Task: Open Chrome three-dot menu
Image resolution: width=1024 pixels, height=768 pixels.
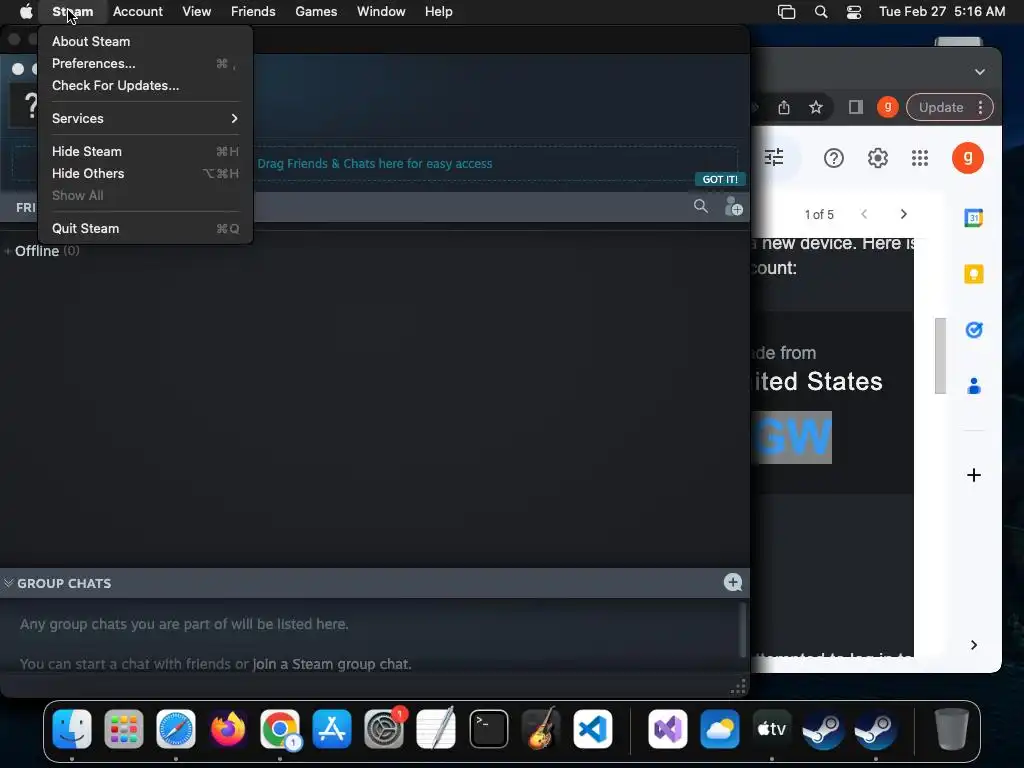Action: click(x=980, y=107)
